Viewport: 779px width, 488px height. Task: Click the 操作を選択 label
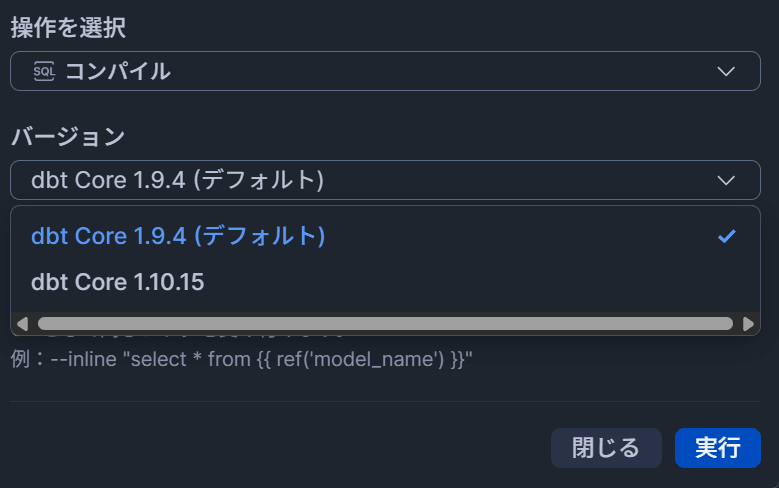(x=68, y=27)
